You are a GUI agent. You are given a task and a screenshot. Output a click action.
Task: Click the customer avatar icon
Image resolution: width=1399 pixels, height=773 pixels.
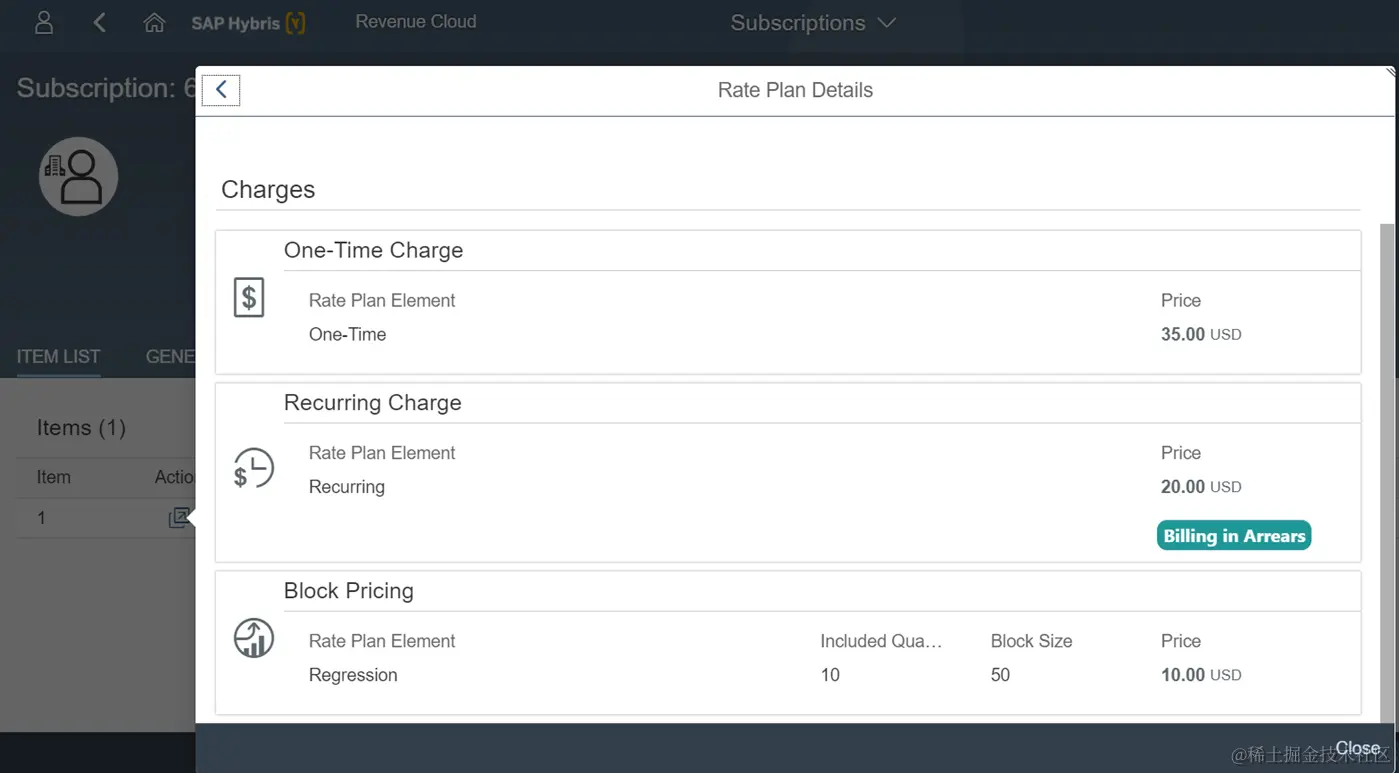pyautogui.click(x=79, y=177)
